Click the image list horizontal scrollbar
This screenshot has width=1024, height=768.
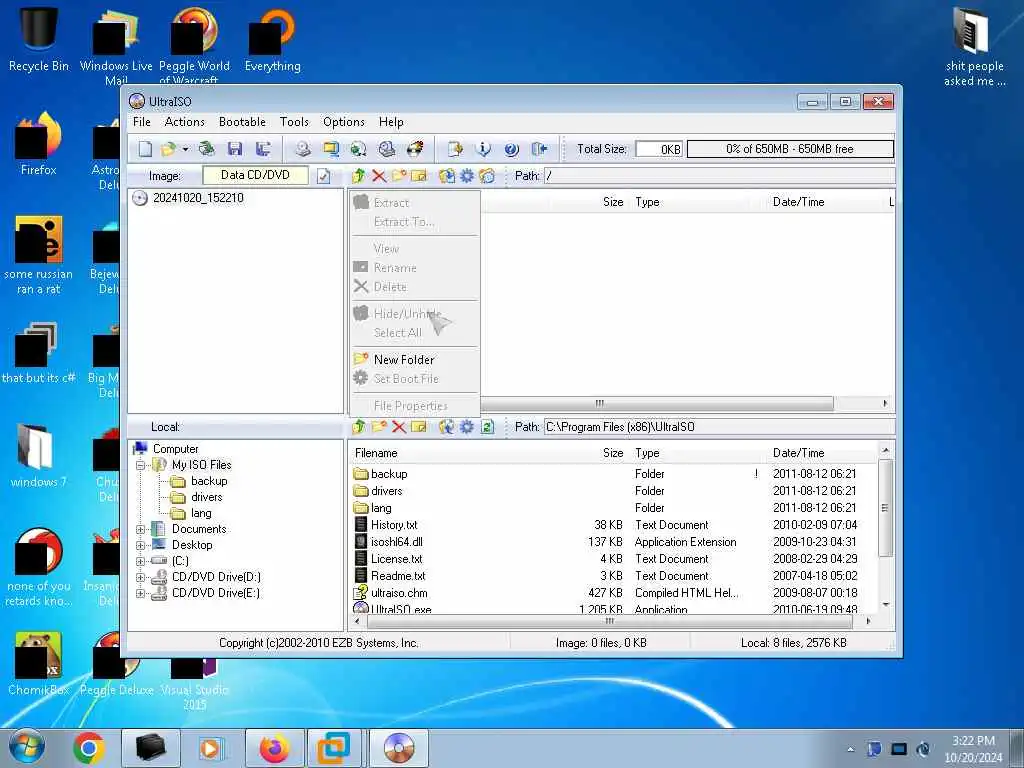[656, 404]
